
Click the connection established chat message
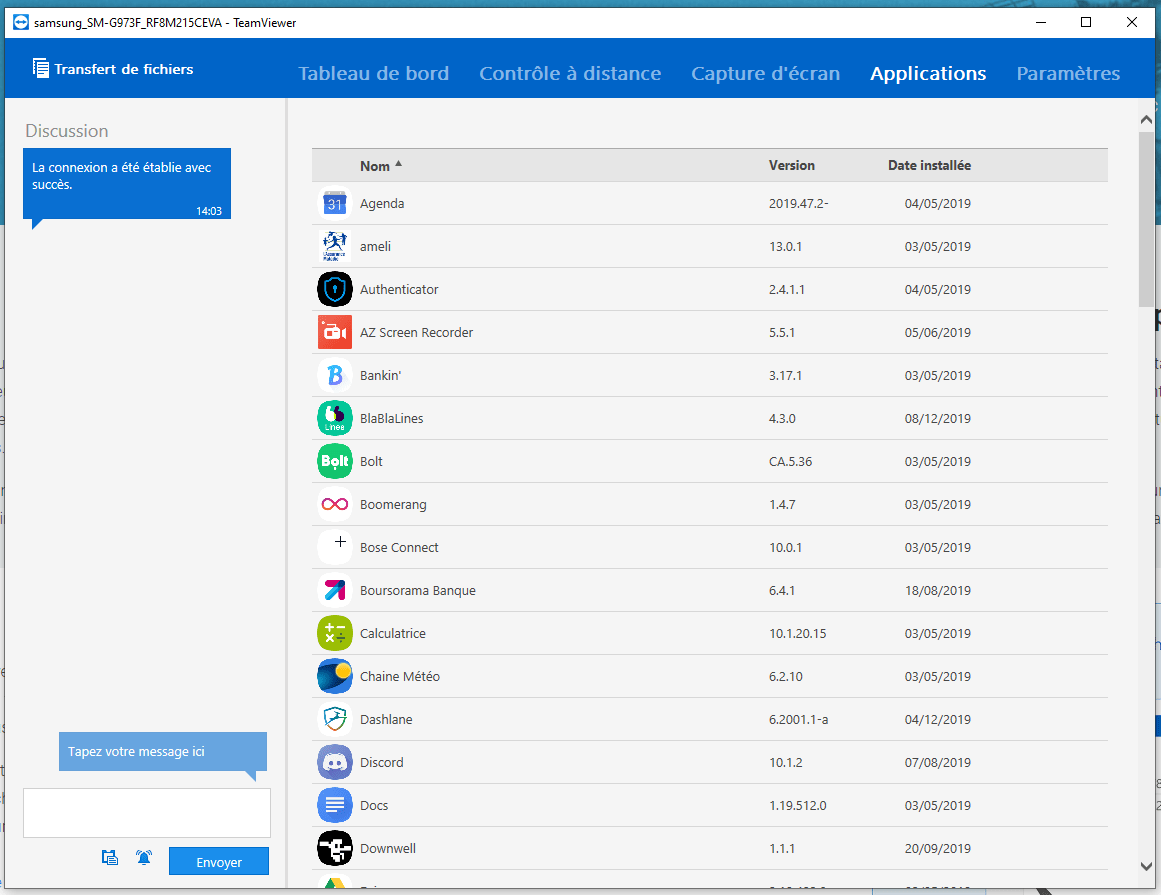pyautogui.click(x=127, y=183)
